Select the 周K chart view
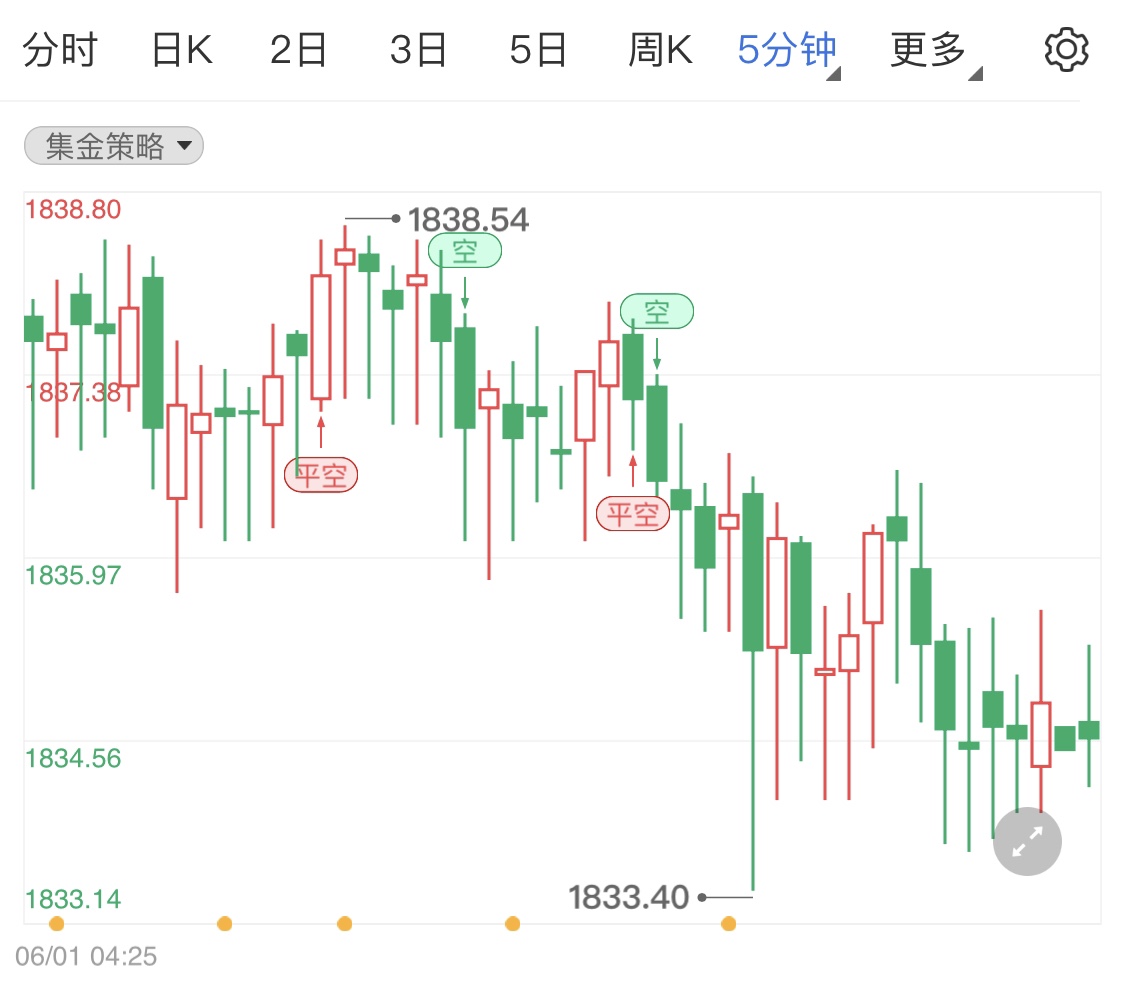Viewport: 1125px width, 988px height. [x=661, y=47]
